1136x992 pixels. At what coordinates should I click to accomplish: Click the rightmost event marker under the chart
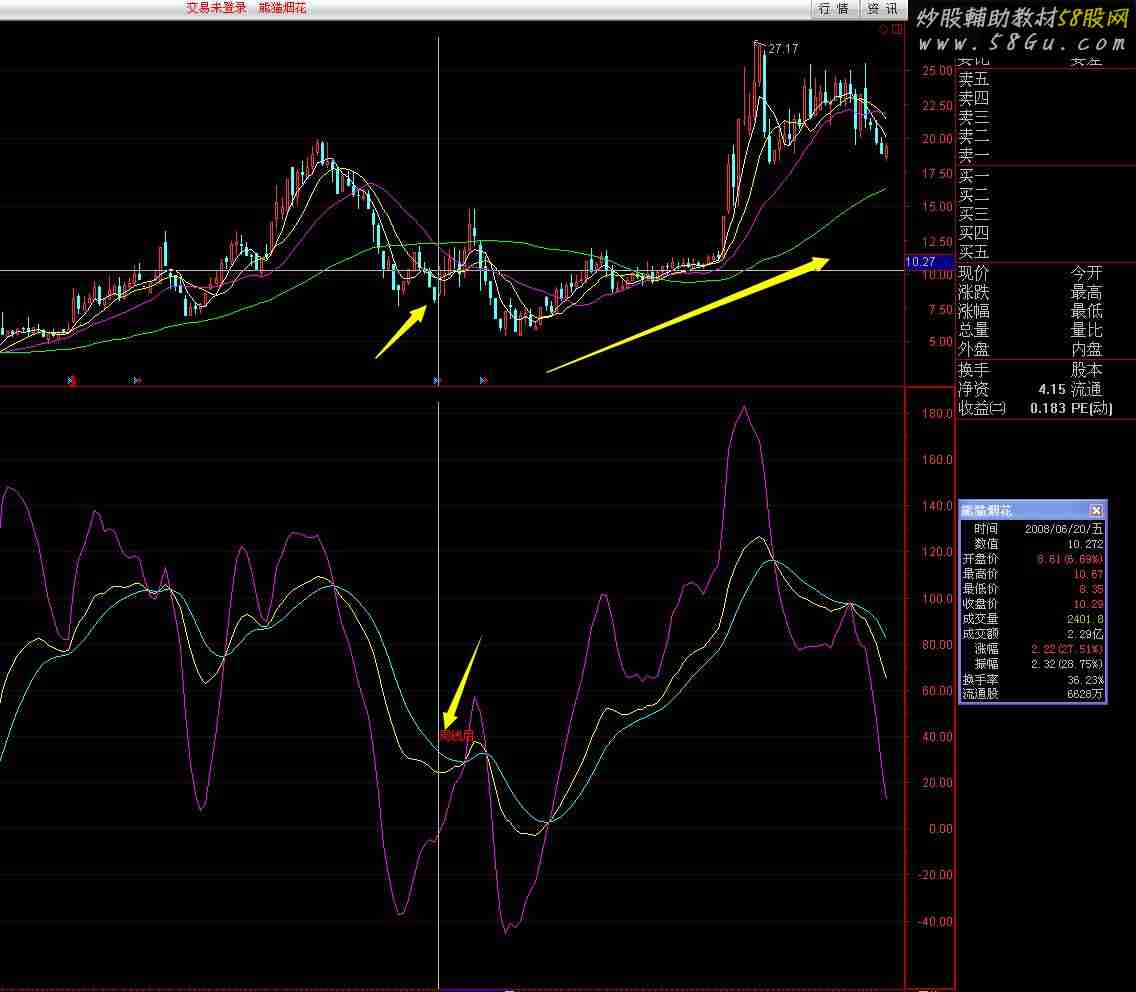click(484, 380)
